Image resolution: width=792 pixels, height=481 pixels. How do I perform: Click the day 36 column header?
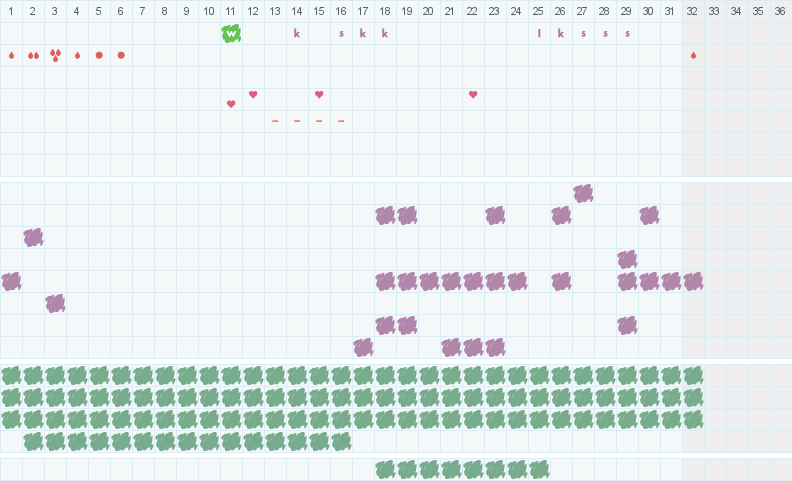(x=780, y=11)
